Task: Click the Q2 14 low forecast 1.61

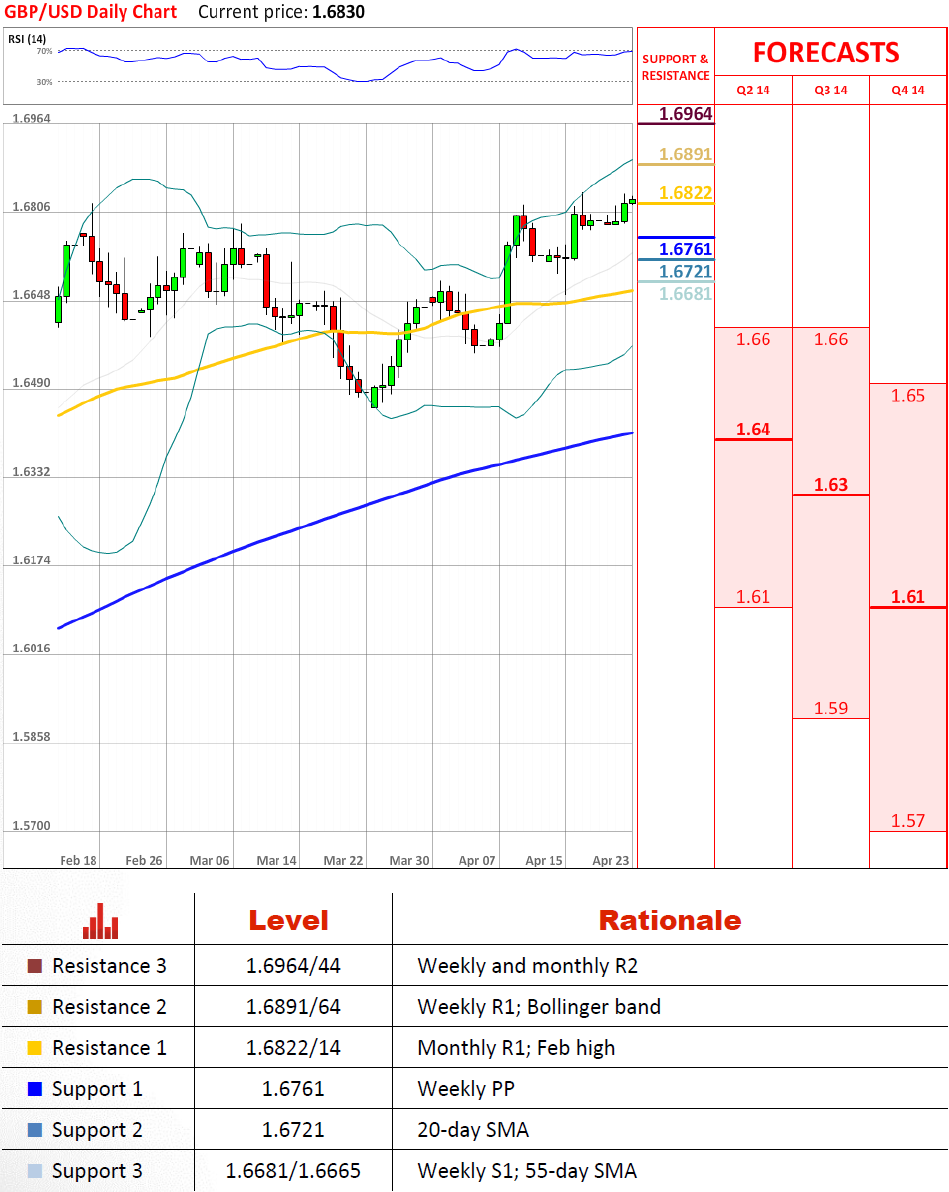Action: [x=753, y=597]
